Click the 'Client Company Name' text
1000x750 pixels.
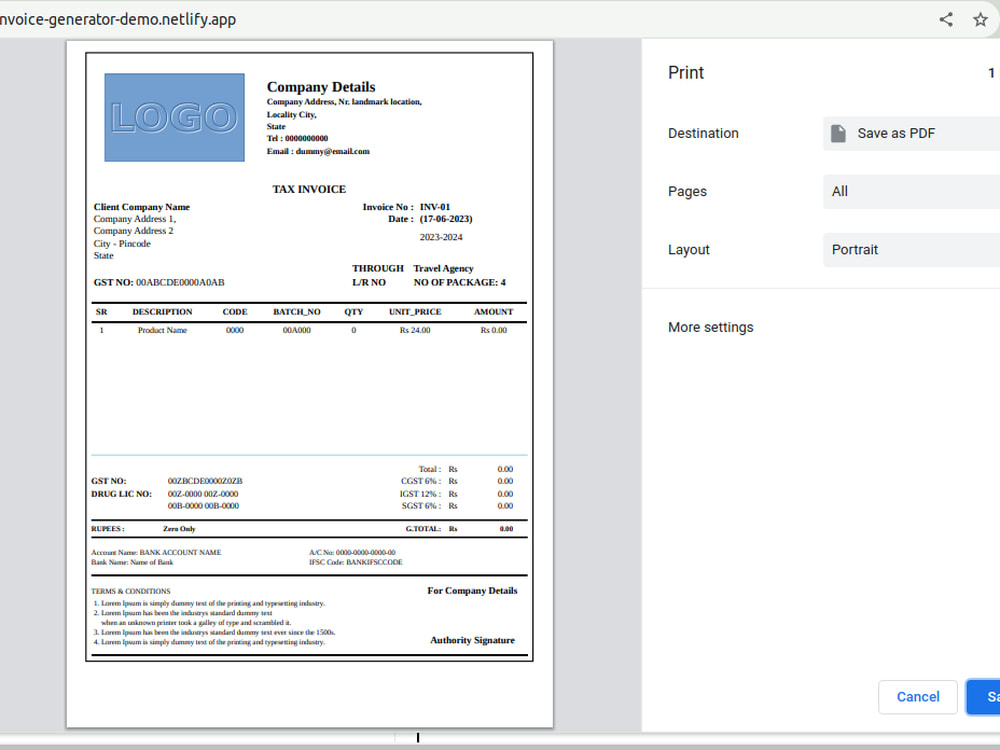[x=142, y=207]
